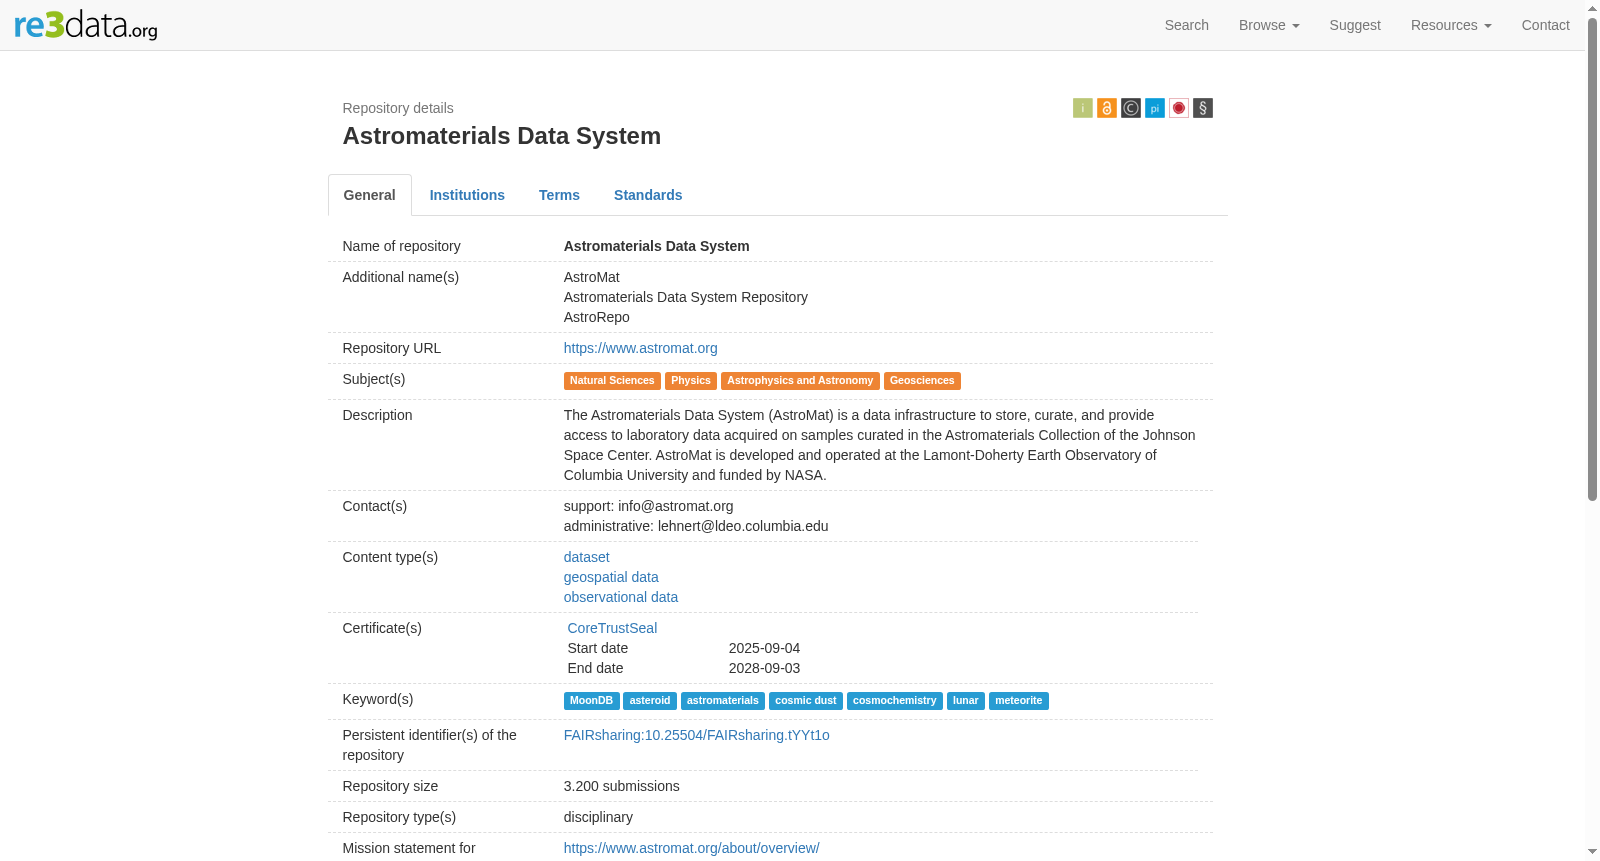Open the https://www.astromat.org repository link
The width and height of the screenshot is (1600, 861).
[641, 348]
